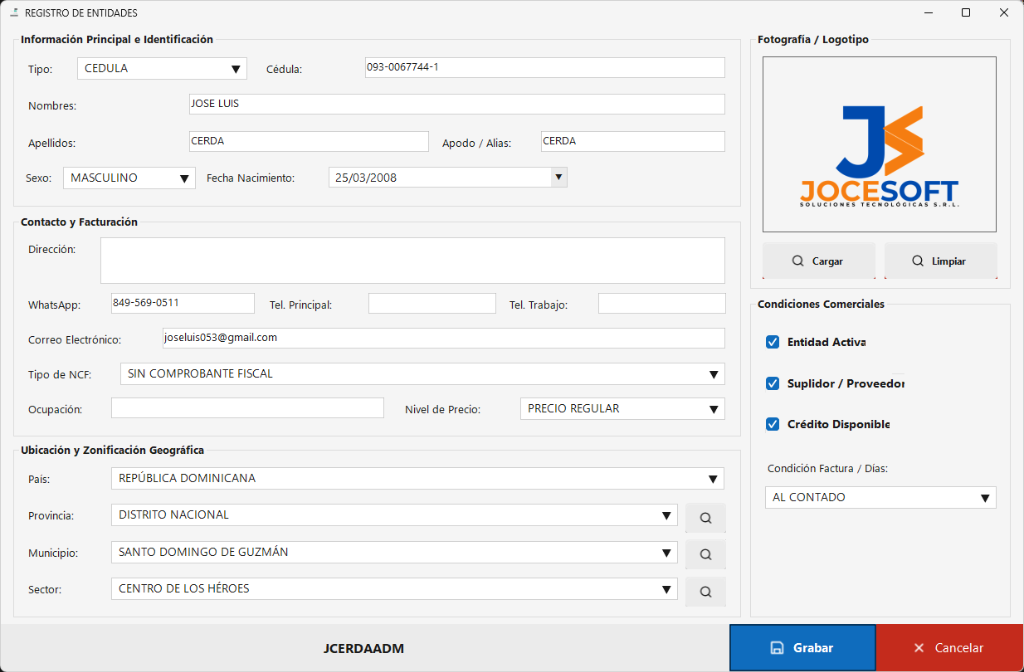This screenshot has height=672, width=1024.
Task: Open the Nivel de Precio combo box
Action: [x=622, y=409]
